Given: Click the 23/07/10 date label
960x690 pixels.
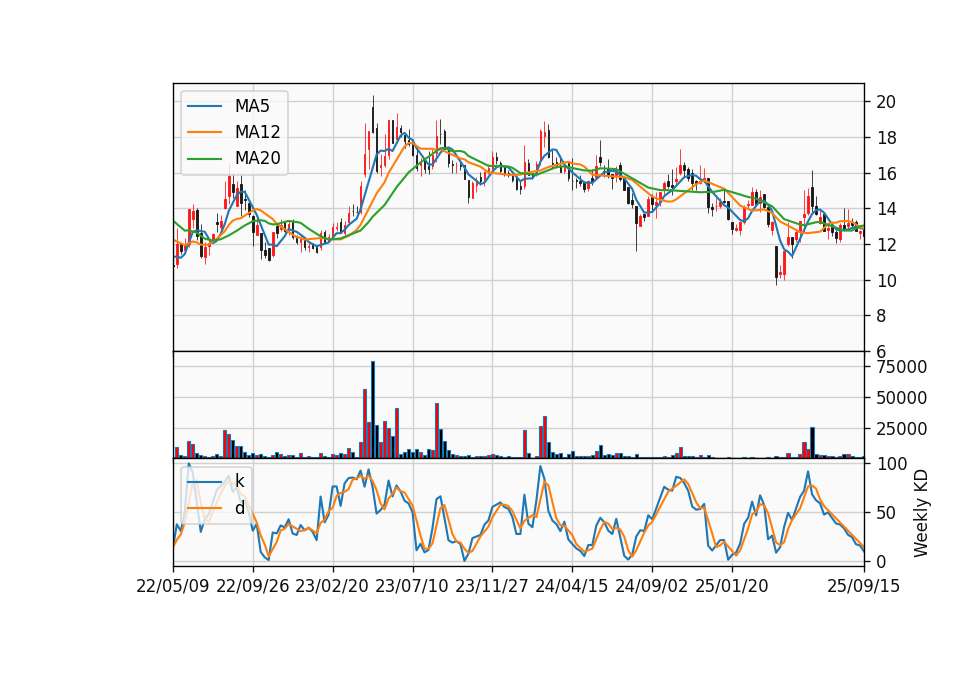Looking at the screenshot, I should pos(412,586).
